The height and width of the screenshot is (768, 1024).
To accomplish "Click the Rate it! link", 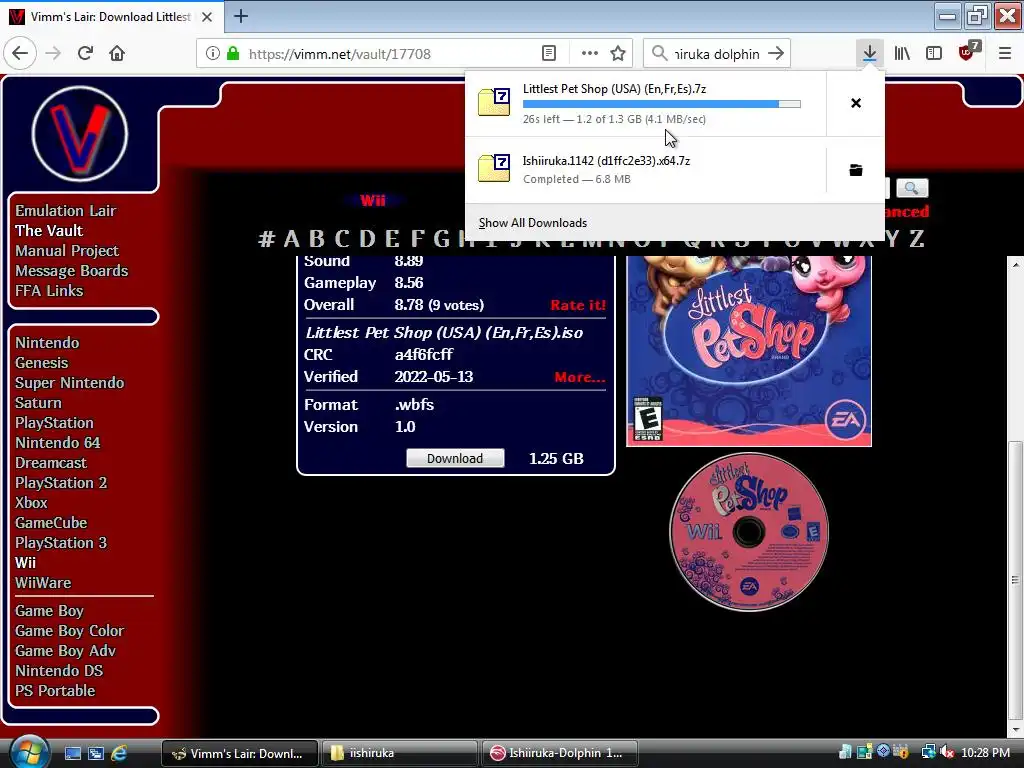I will coord(578,305).
